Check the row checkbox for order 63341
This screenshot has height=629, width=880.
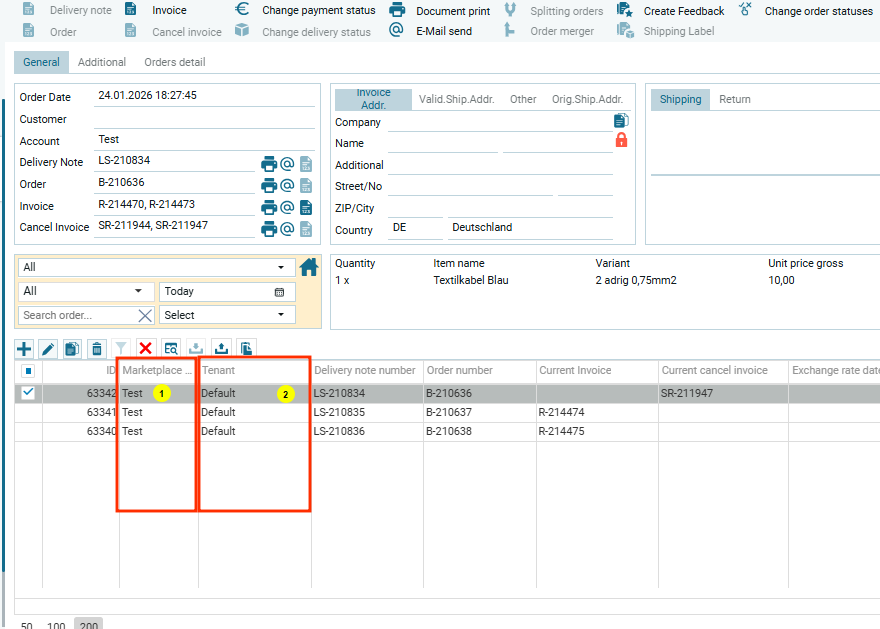(x=28, y=412)
